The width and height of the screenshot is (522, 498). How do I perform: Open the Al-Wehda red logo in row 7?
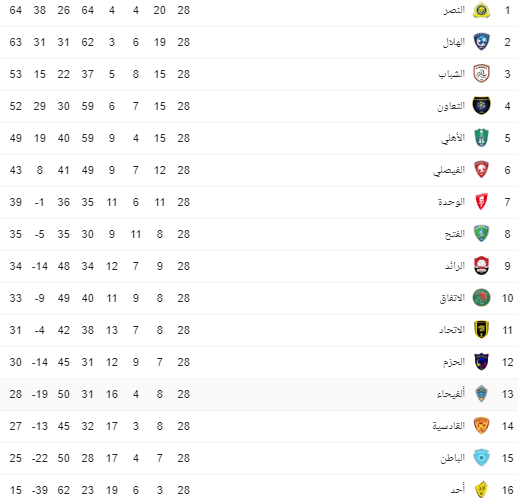tap(481, 202)
